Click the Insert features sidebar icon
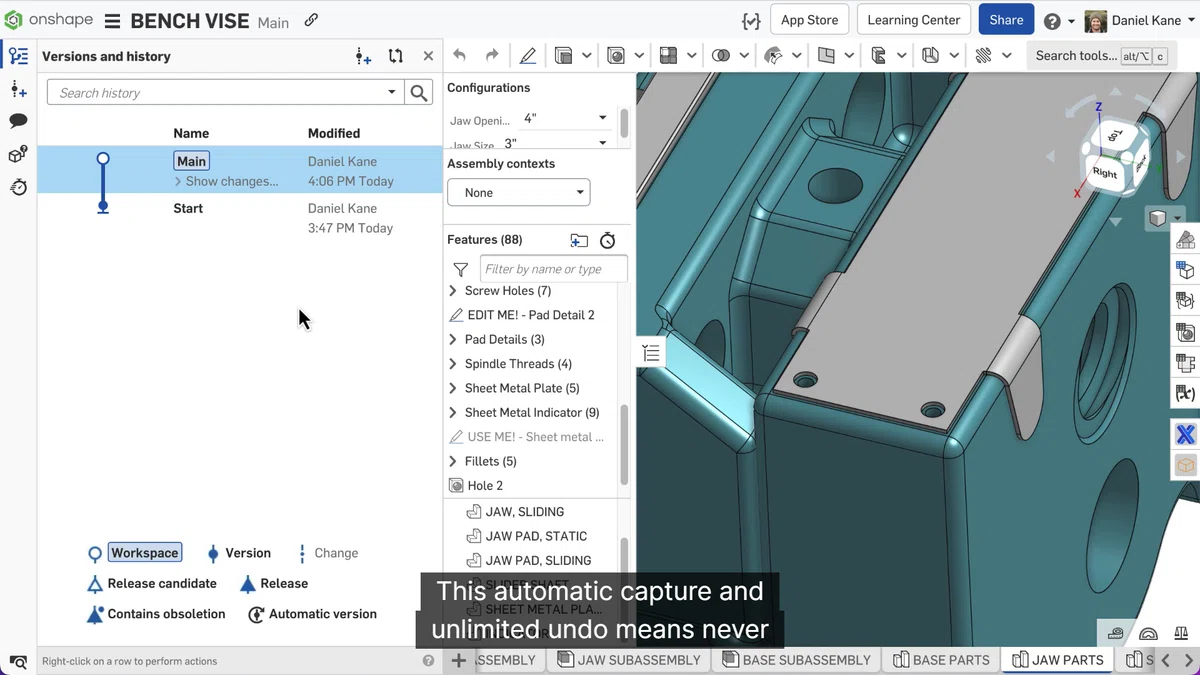The height and width of the screenshot is (675, 1200). 18,90
